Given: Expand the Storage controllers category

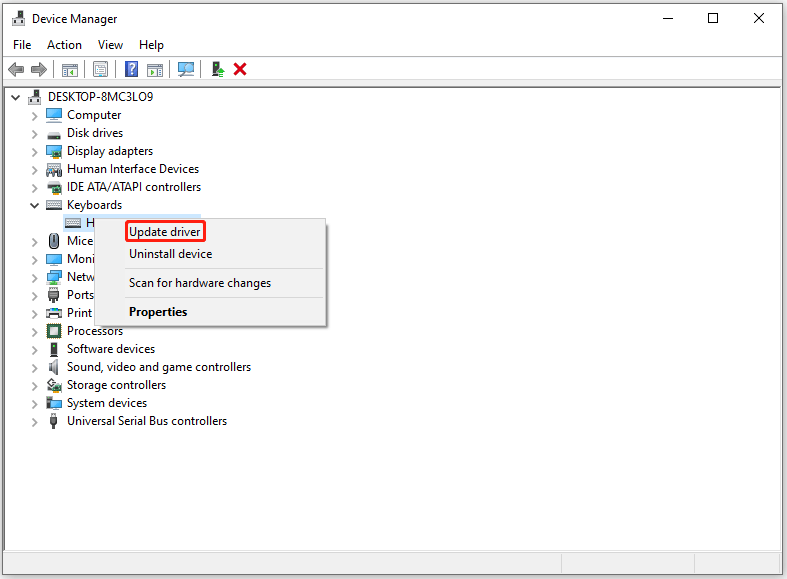Looking at the screenshot, I should [x=34, y=386].
